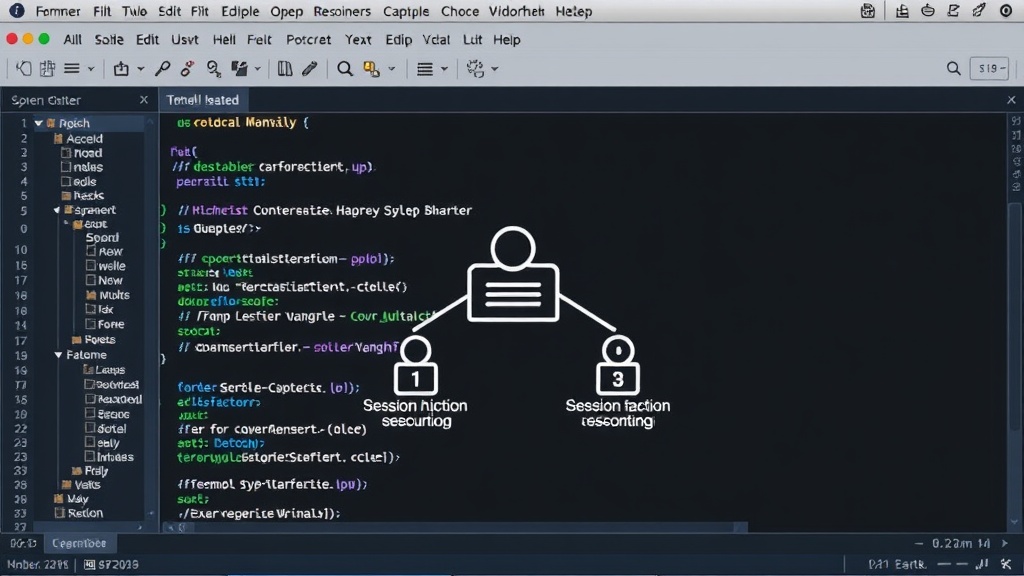Open dropdown arrow beside dark folder icon
The height and width of the screenshot is (576, 1024).
pos(257,69)
